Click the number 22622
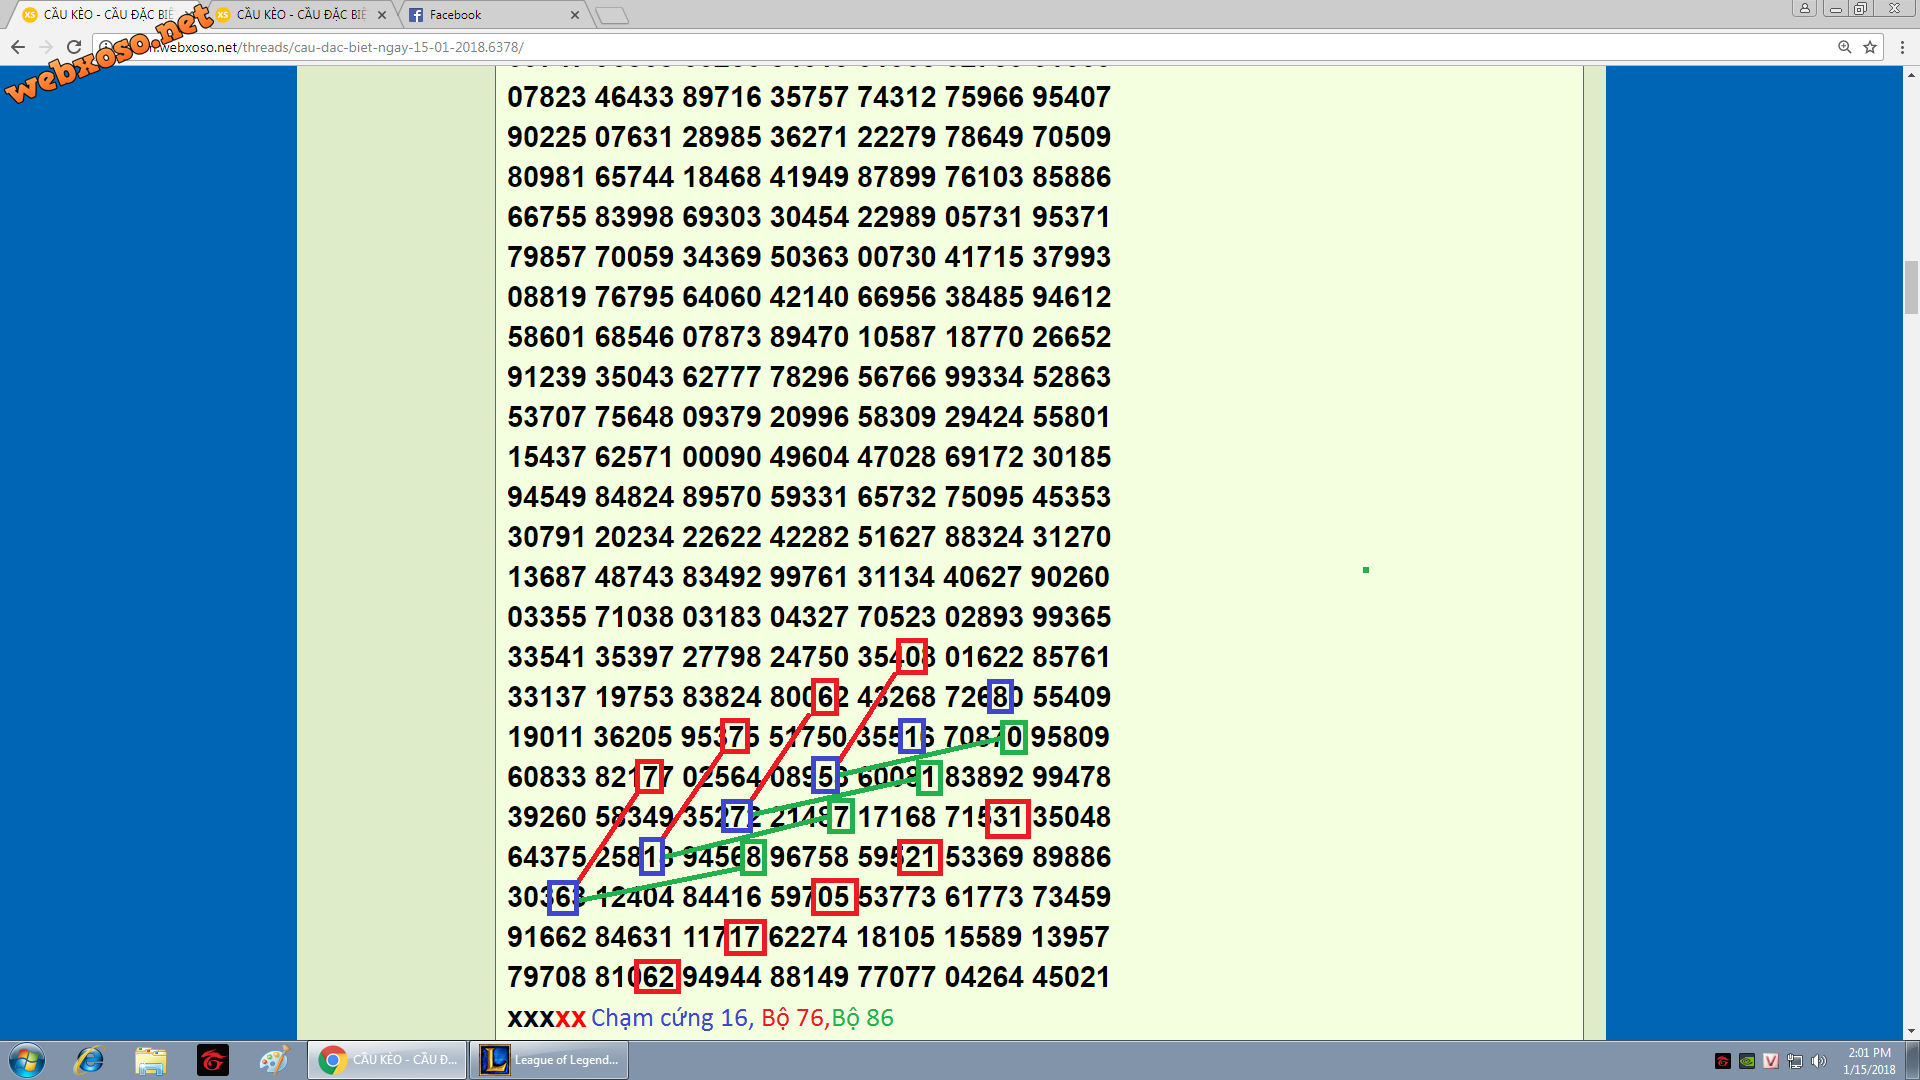The image size is (1920, 1080). (x=722, y=537)
